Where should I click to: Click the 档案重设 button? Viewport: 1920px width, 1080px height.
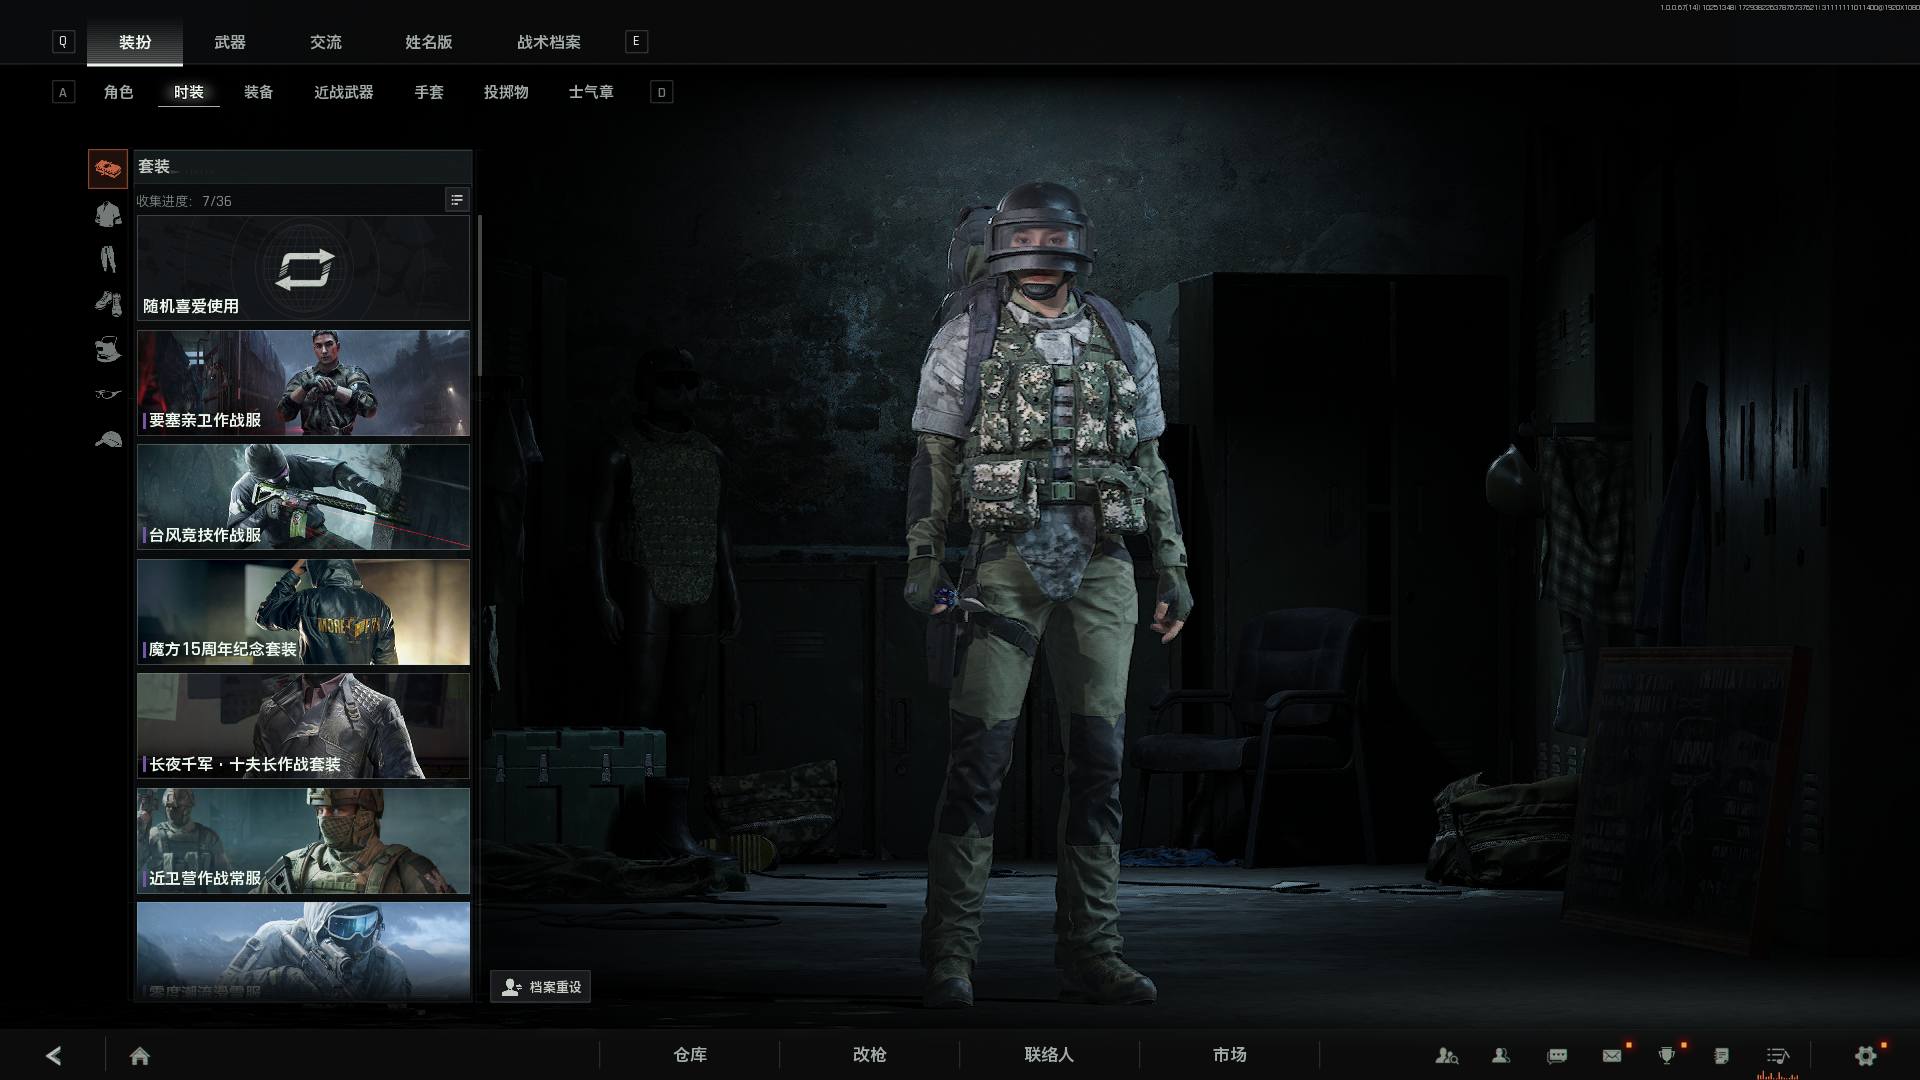[540, 987]
